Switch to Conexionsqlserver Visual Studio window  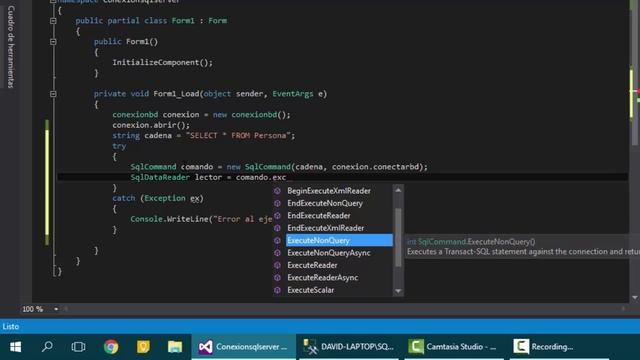click(244, 347)
